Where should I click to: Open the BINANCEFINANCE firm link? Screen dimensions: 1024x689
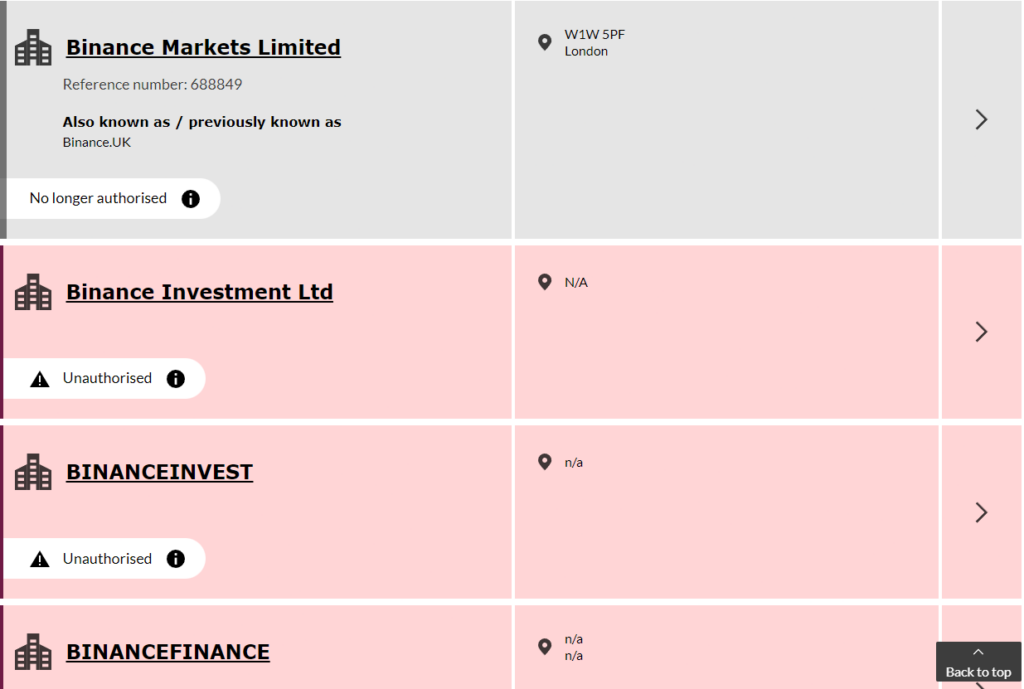pyautogui.click(x=168, y=652)
